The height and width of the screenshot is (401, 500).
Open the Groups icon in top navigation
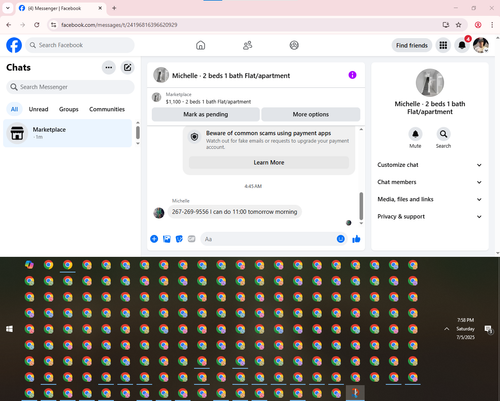[294, 45]
